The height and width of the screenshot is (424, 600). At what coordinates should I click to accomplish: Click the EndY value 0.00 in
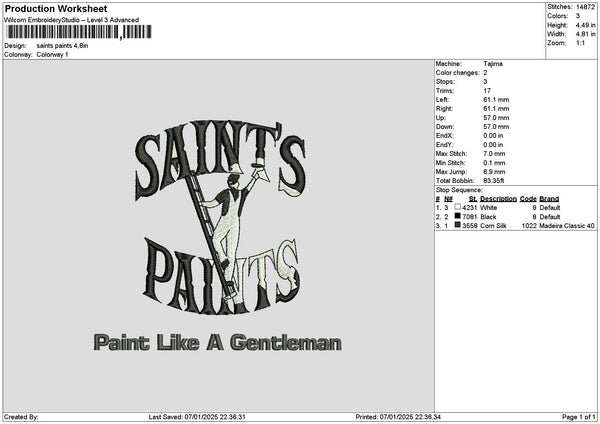pos(493,145)
